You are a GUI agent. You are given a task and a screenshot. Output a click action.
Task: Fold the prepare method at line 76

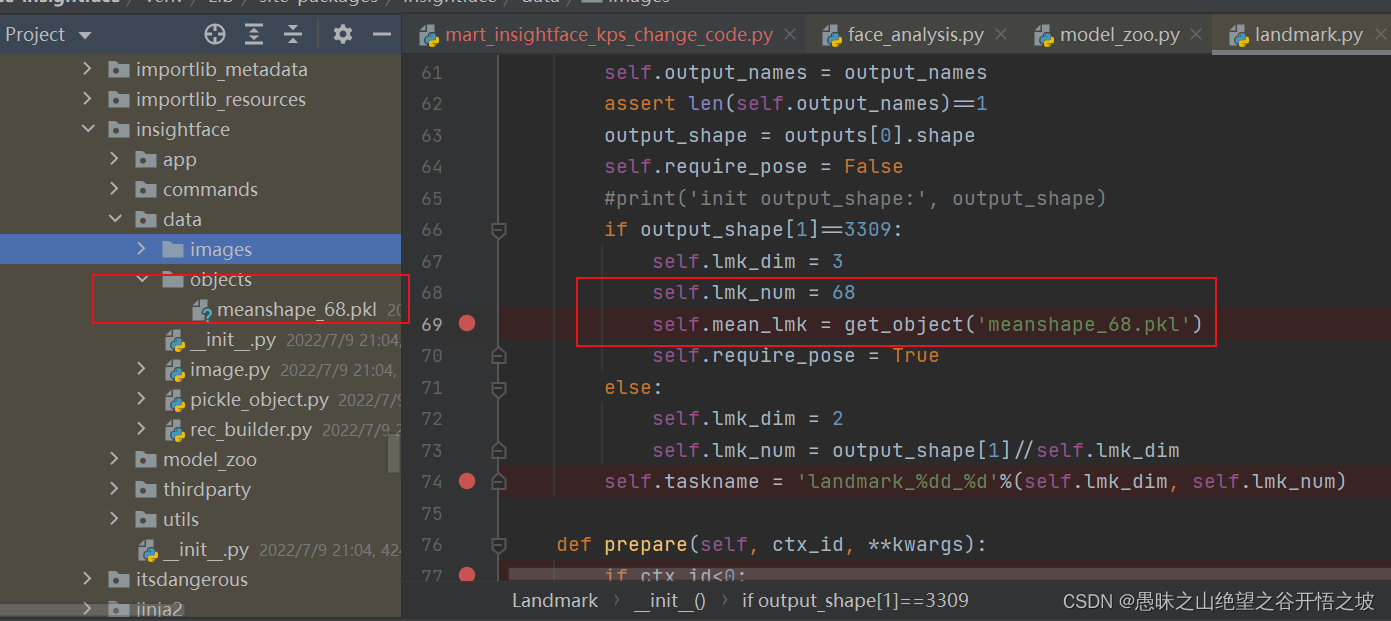[x=498, y=545]
